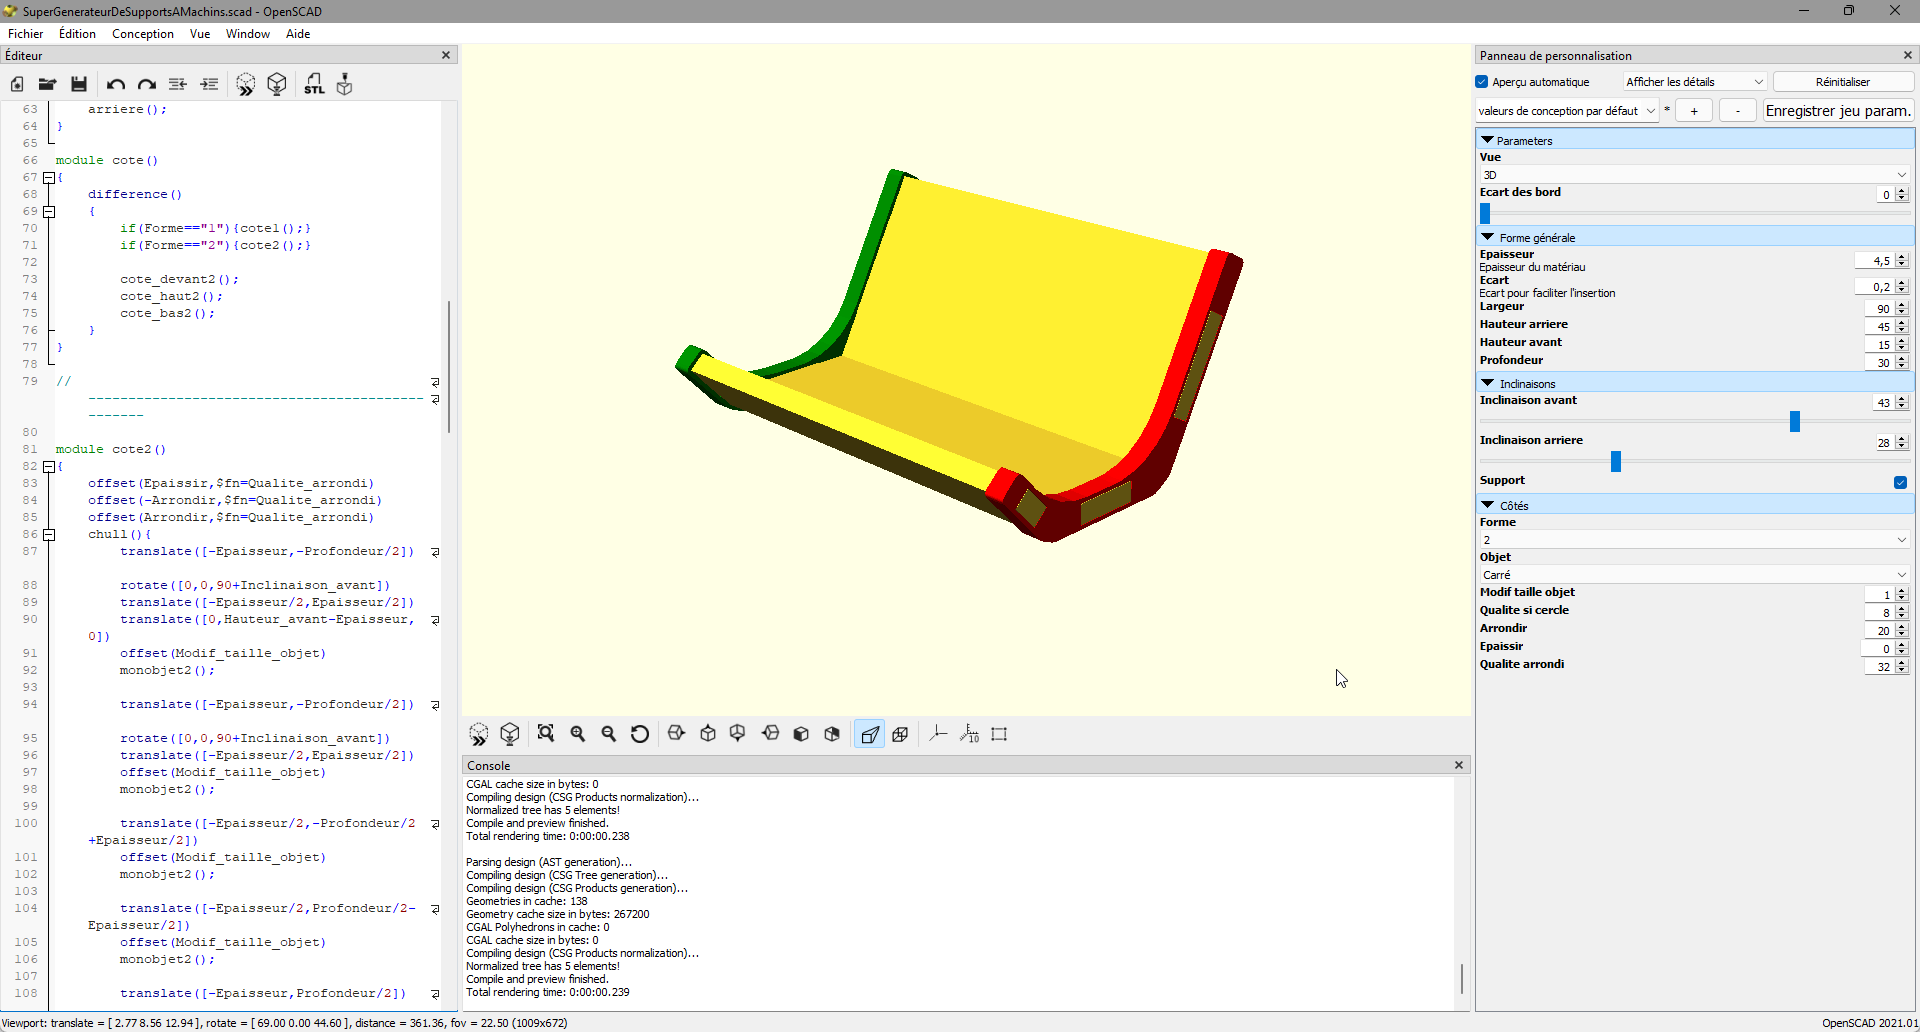Click the View All zoom-fit icon
Viewport: 1920px width, 1032px height.
click(x=546, y=734)
